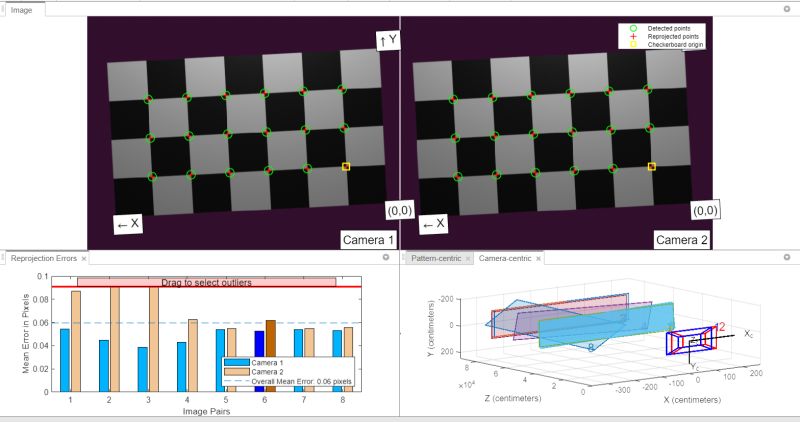The image size is (800, 422).
Task: Select the highlighted cyan pattern plane in 3D view
Action: [x=606, y=326]
